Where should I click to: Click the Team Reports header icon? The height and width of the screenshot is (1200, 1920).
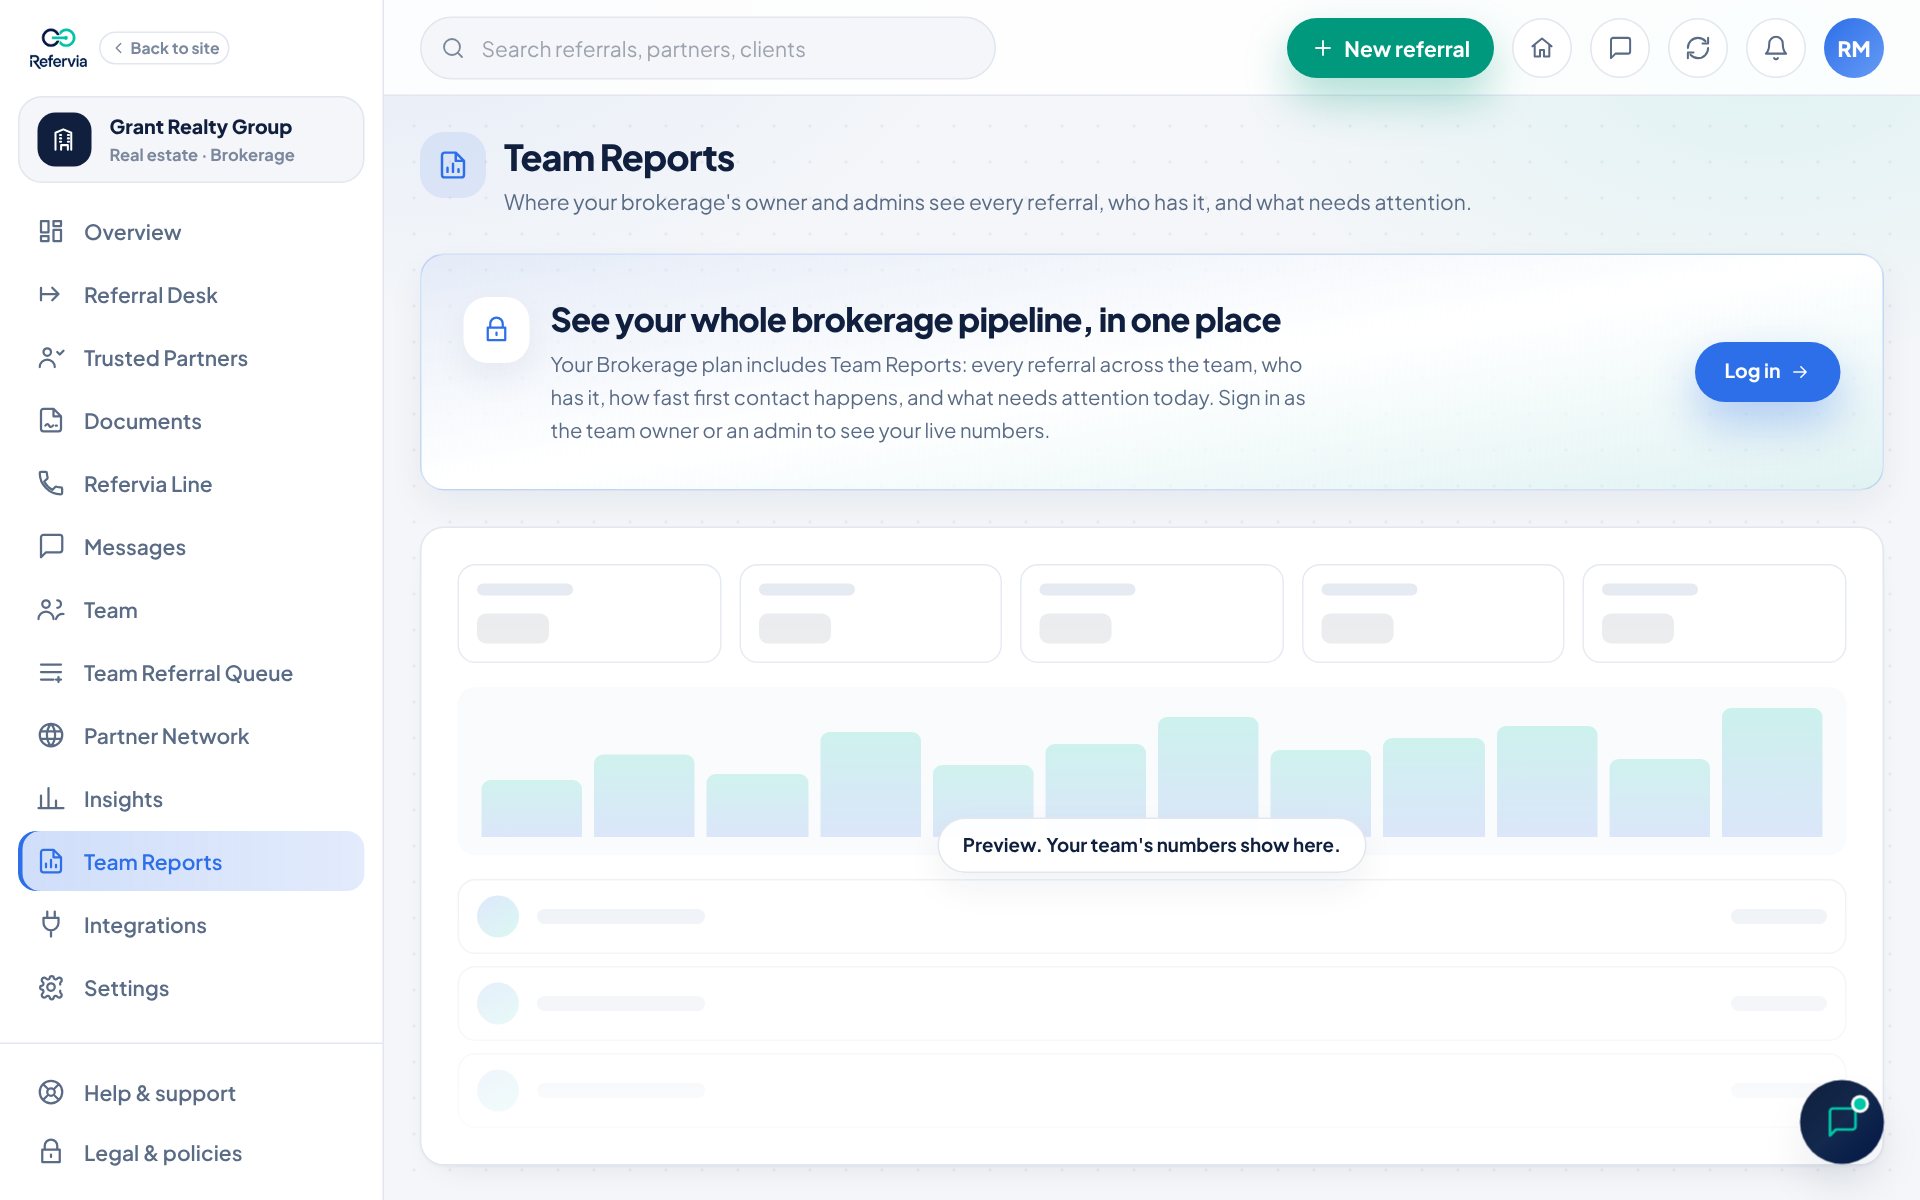click(x=453, y=165)
